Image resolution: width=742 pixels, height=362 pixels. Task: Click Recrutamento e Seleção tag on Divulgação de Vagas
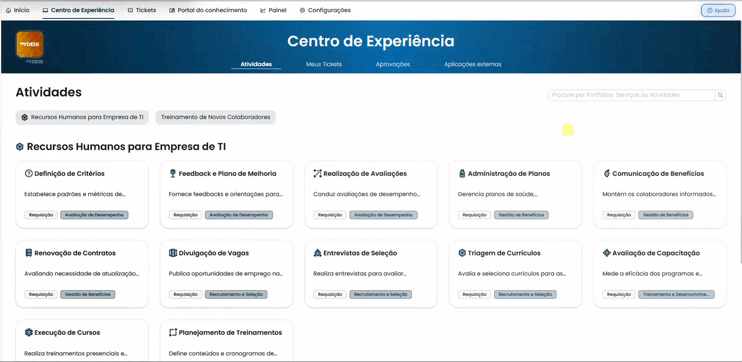(x=236, y=294)
